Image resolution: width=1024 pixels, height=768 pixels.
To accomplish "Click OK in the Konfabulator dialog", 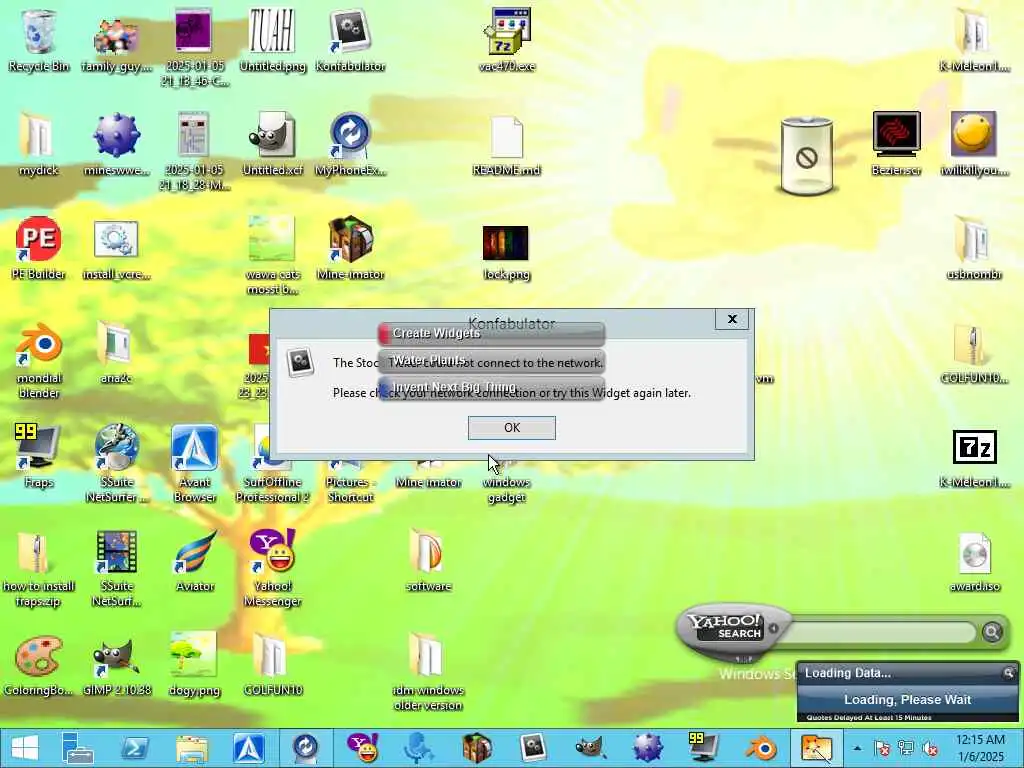I will pyautogui.click(x=511, y=428).
